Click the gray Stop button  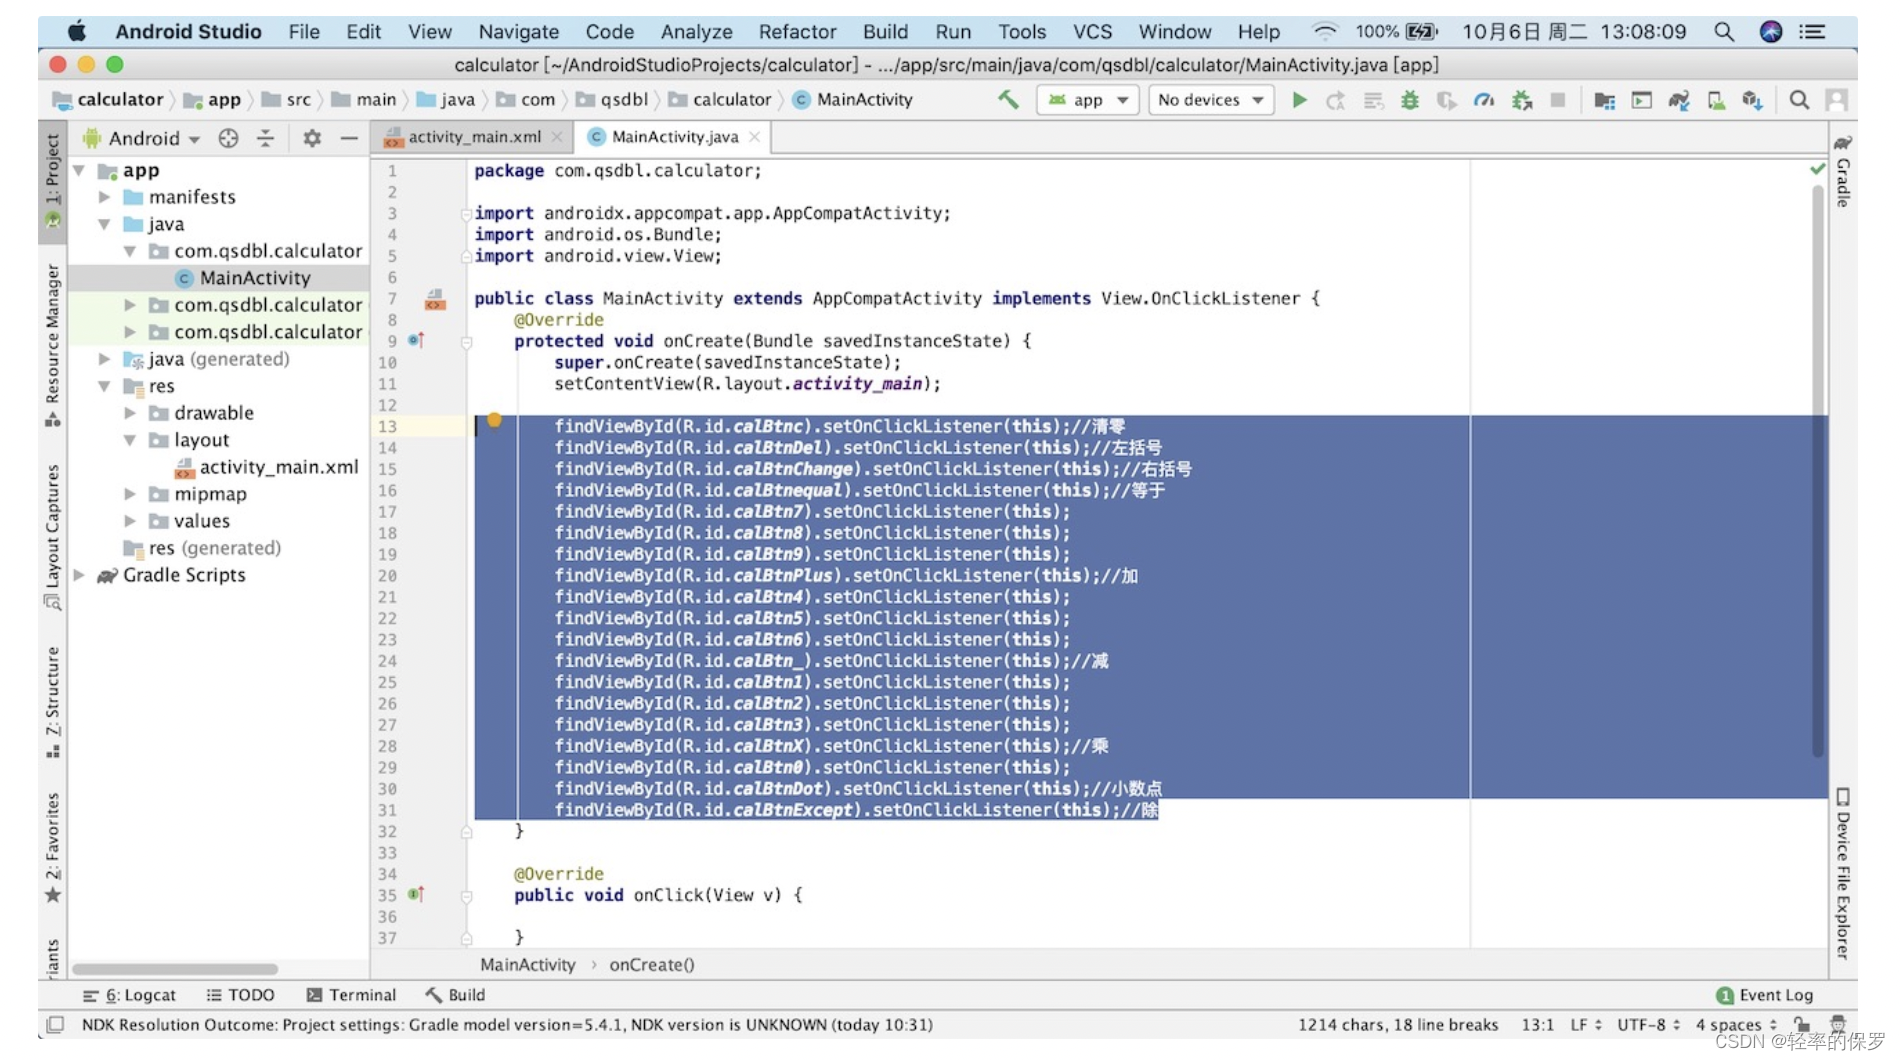coord(1557,100)
